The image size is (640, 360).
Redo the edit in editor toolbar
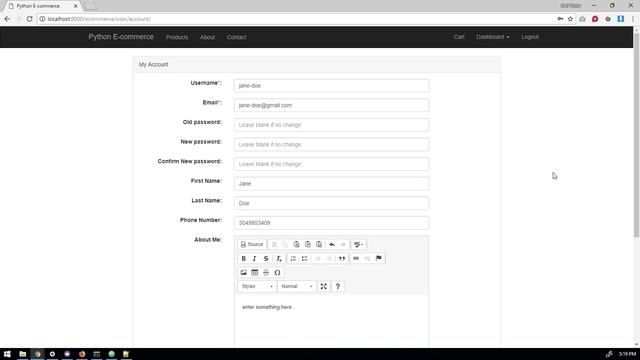(x=343, y=244)
